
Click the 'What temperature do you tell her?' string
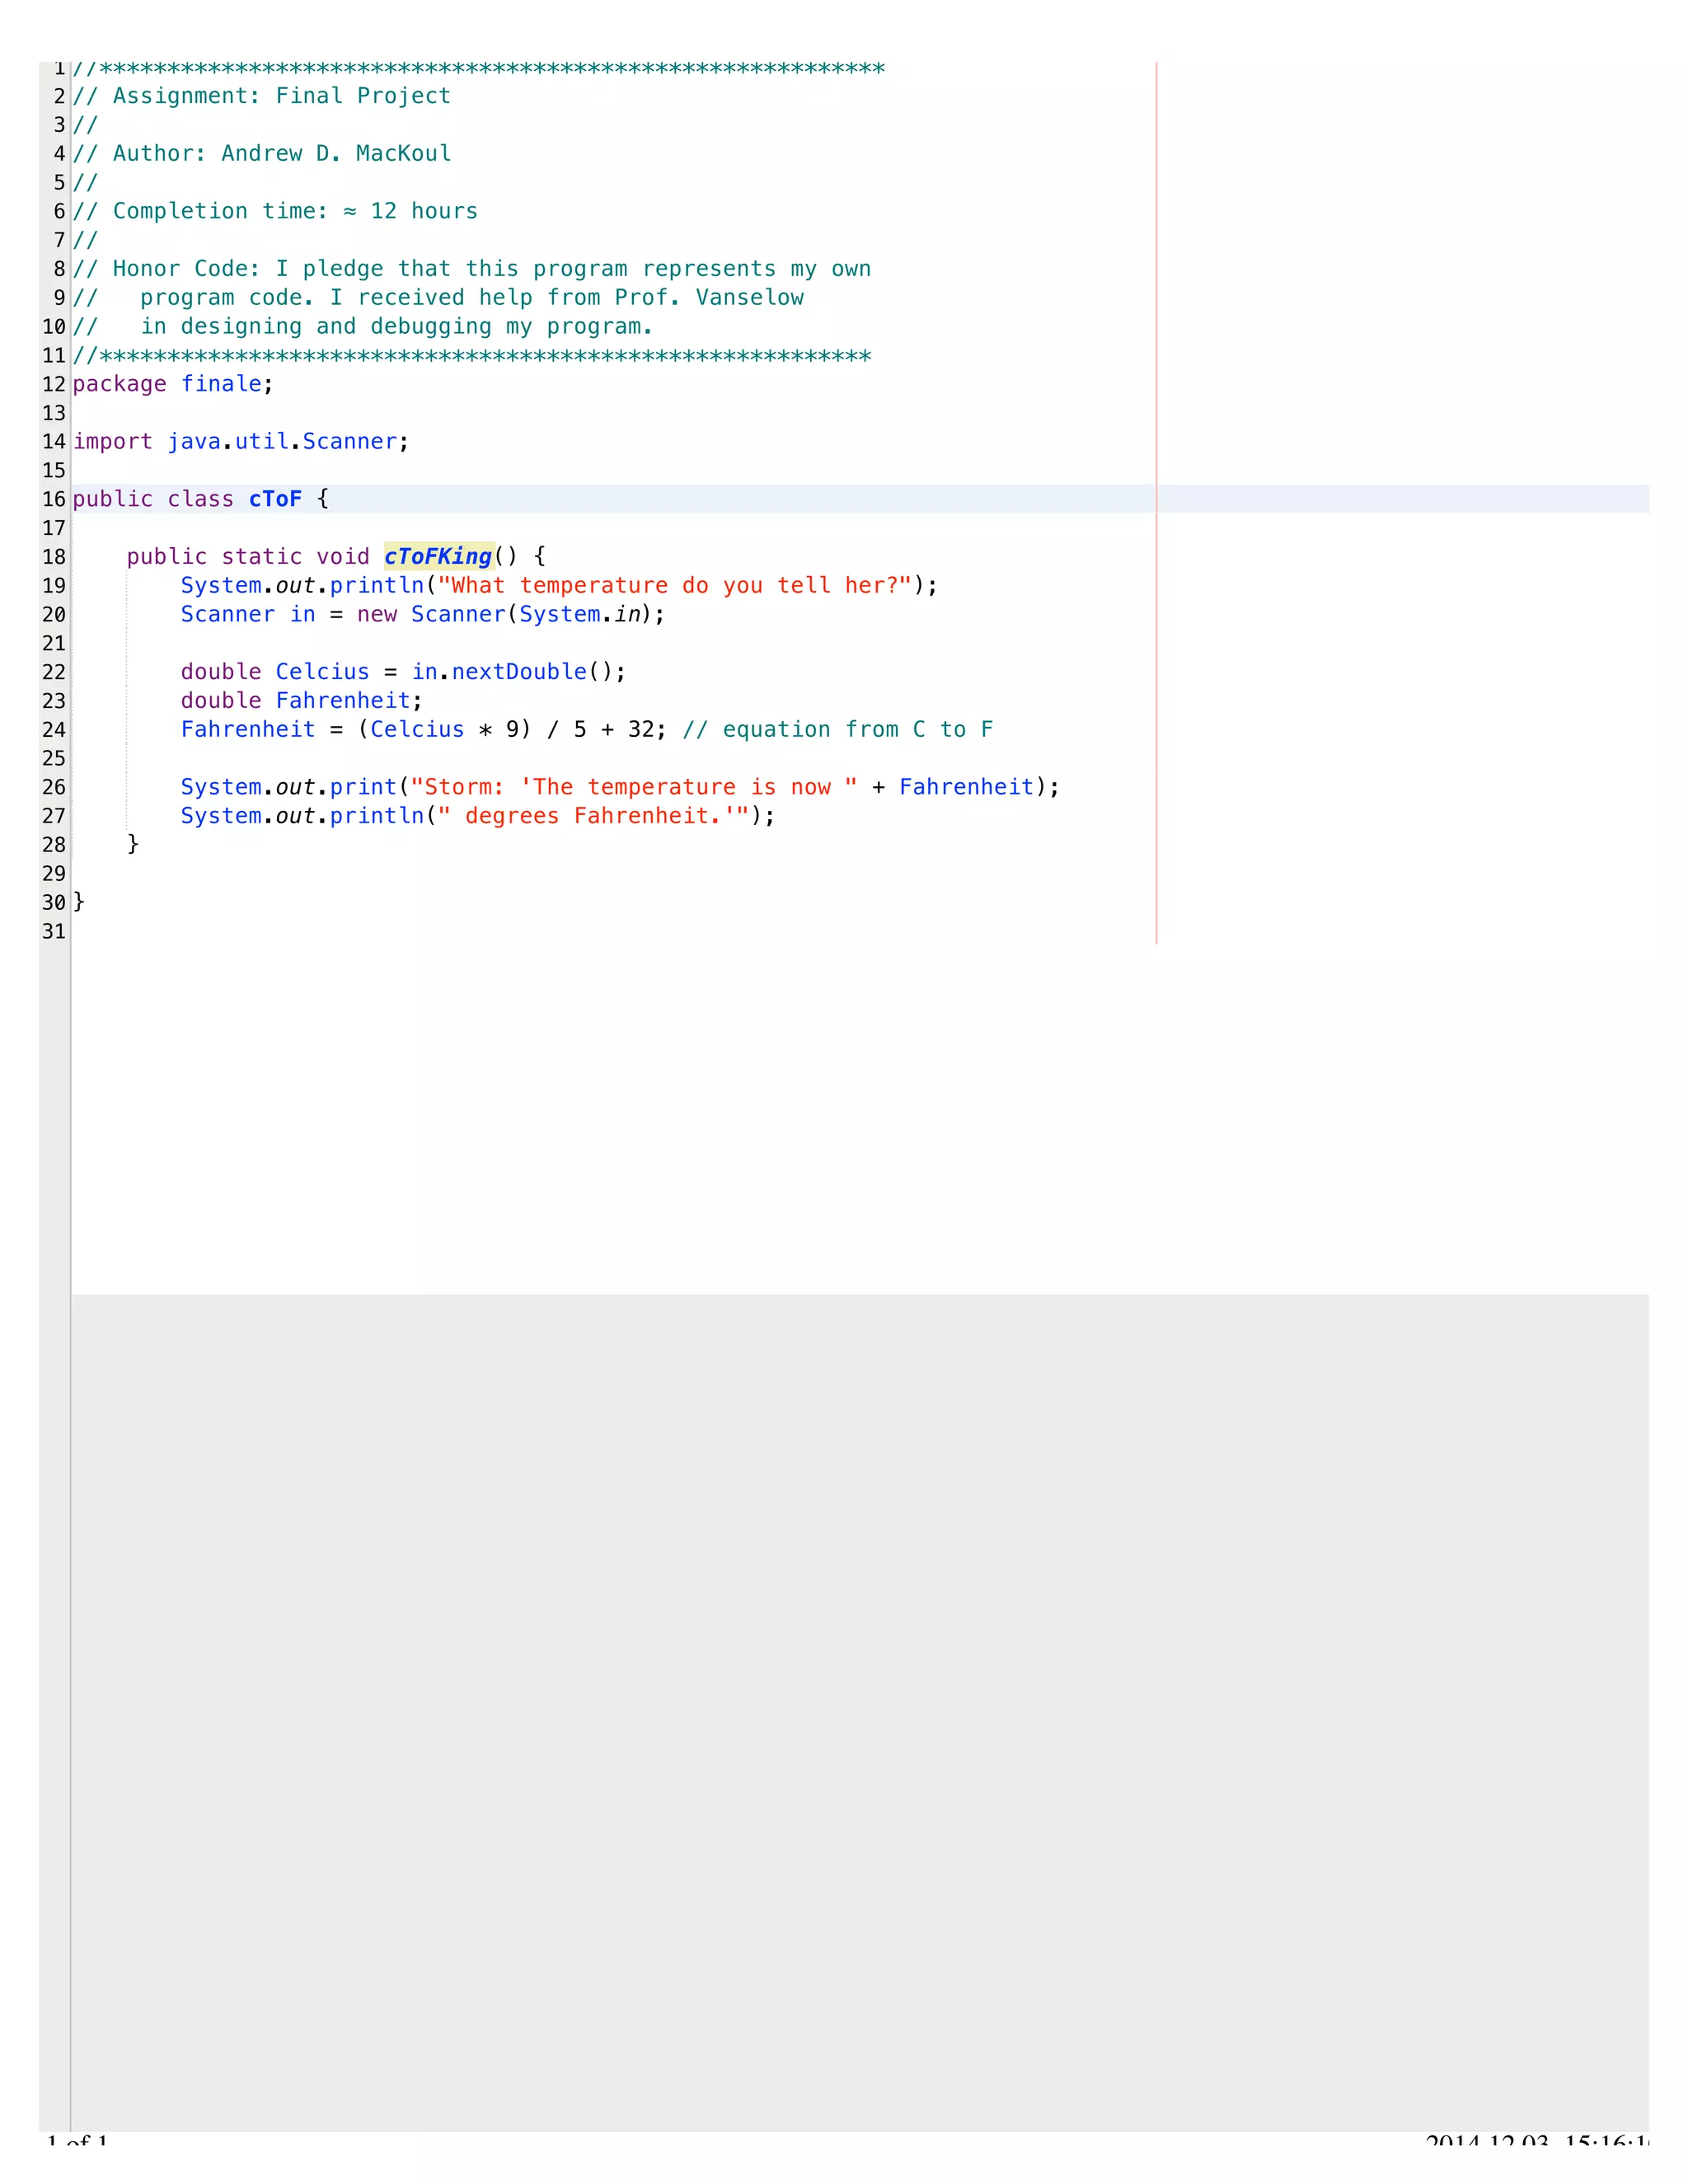675,586
